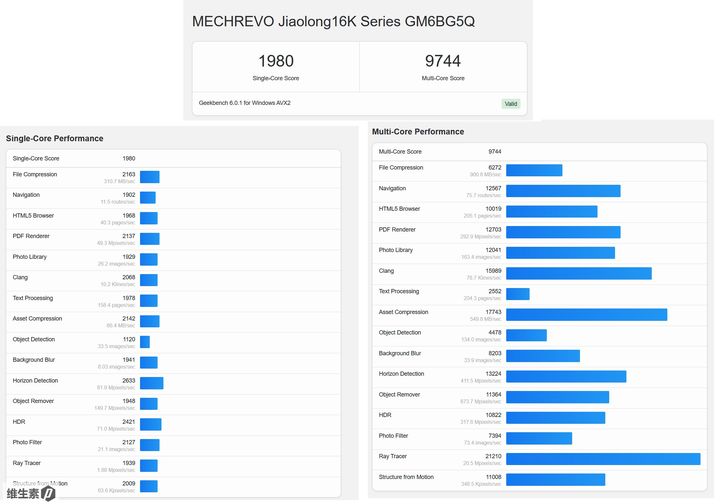The height and width of the screenshot is (504, 720).
Task: Select Object Remover row in Single-Core table
Action: pyautogui.click(x=174, y=405)
